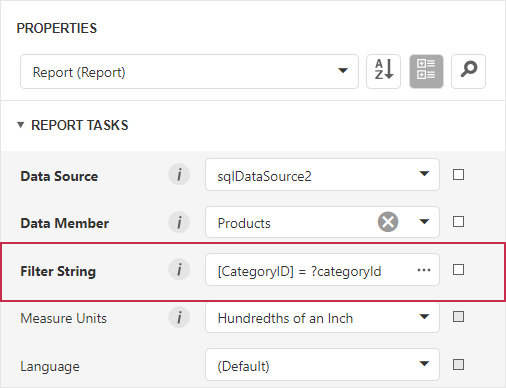This screenshot has width=506, height=388.
Task: Toggle the square marker beside Data Source
Action: coord(458,174)
